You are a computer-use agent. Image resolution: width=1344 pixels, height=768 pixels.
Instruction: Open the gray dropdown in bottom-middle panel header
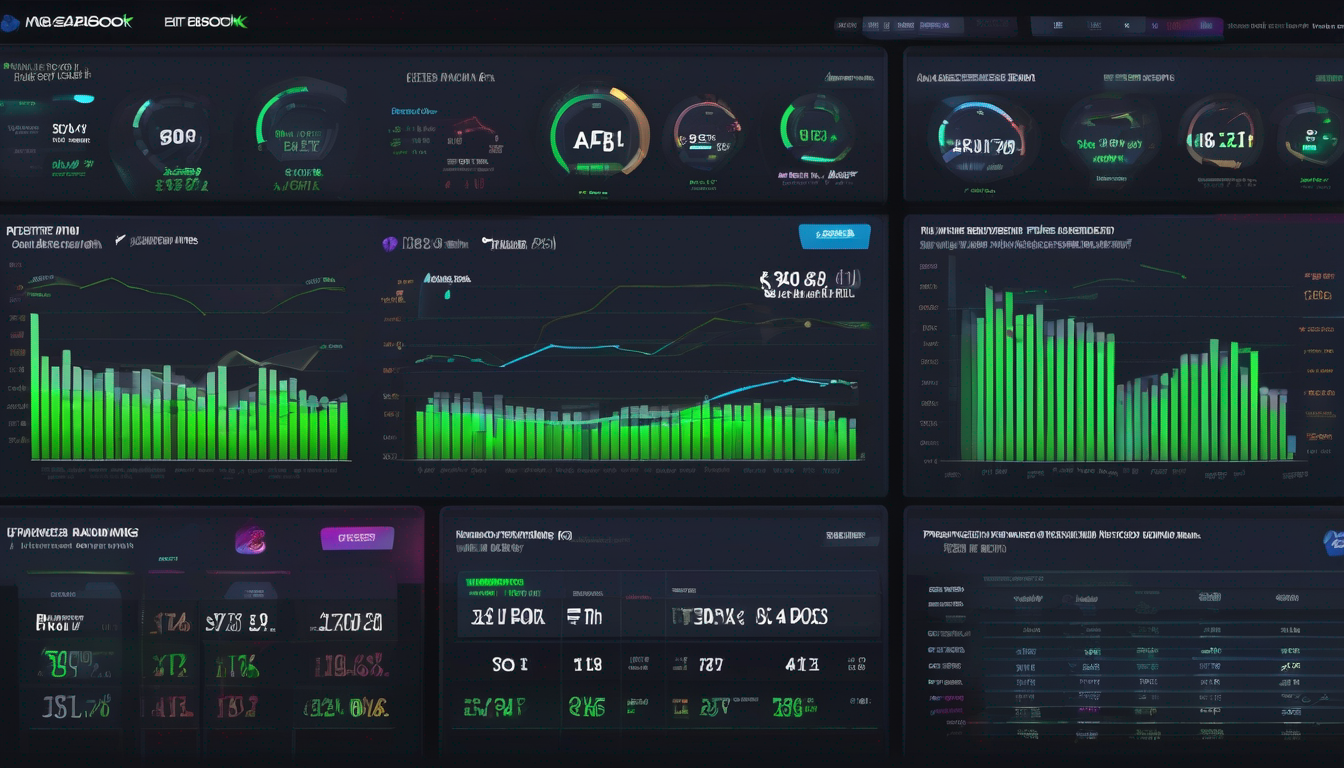point(844,536)
